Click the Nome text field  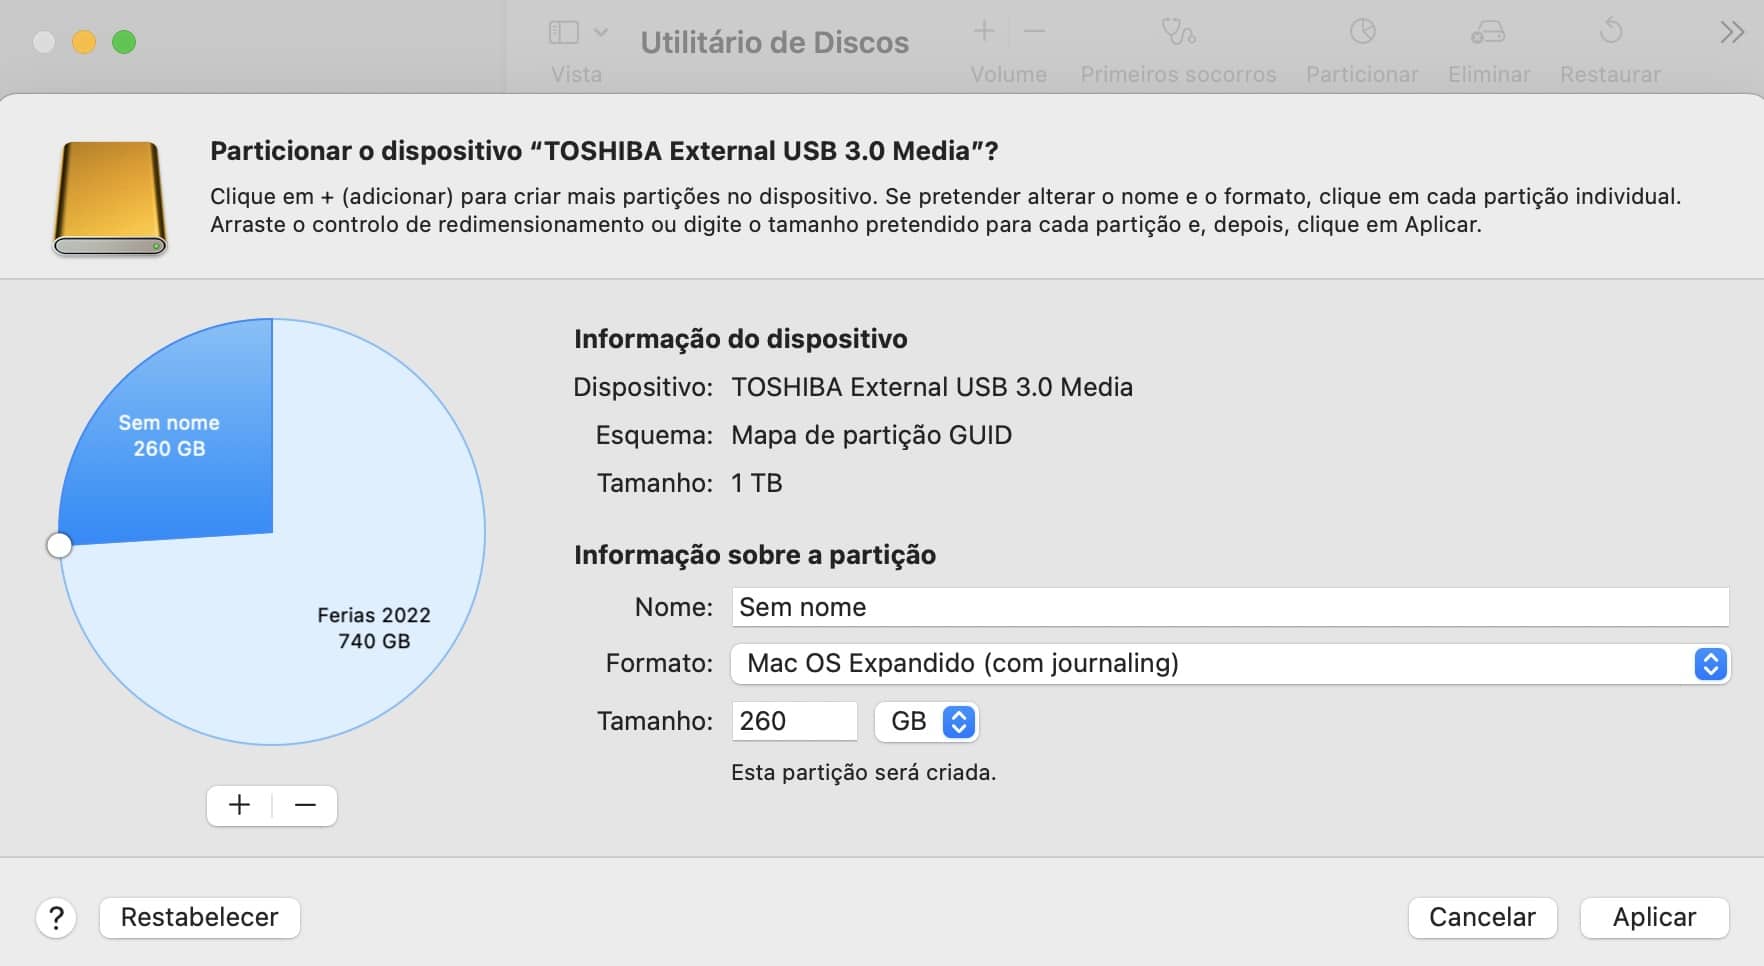coord(1230,607)
